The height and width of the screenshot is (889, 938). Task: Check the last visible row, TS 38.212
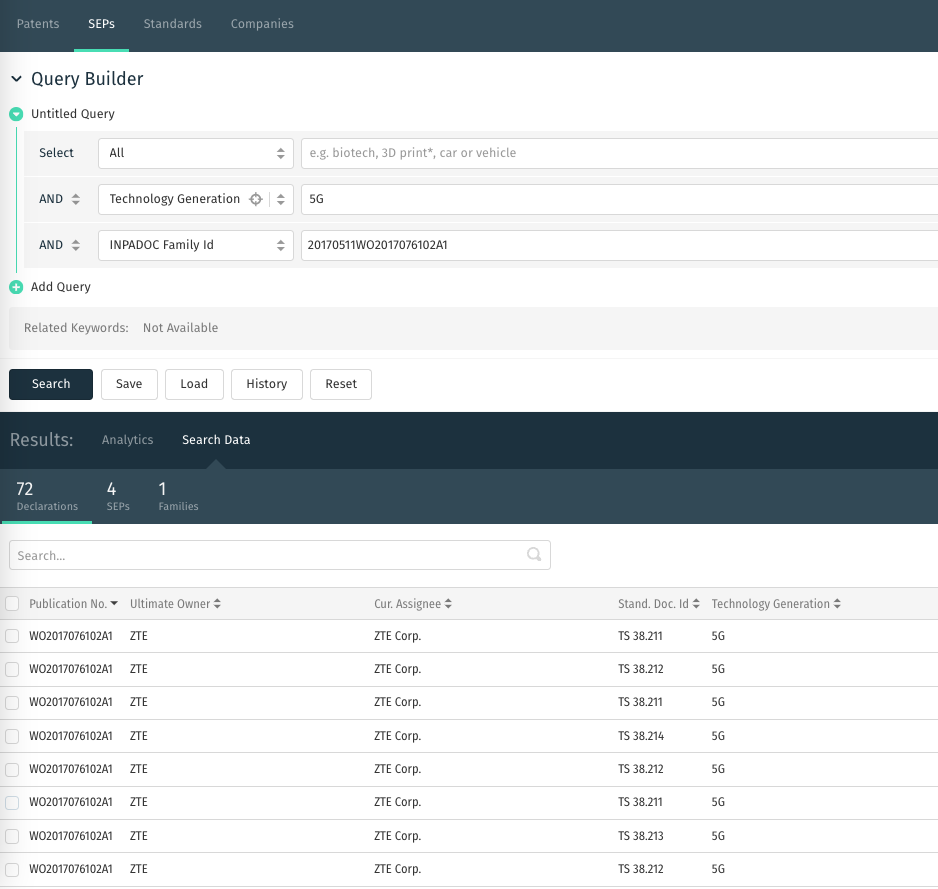[x=12, y=869]
